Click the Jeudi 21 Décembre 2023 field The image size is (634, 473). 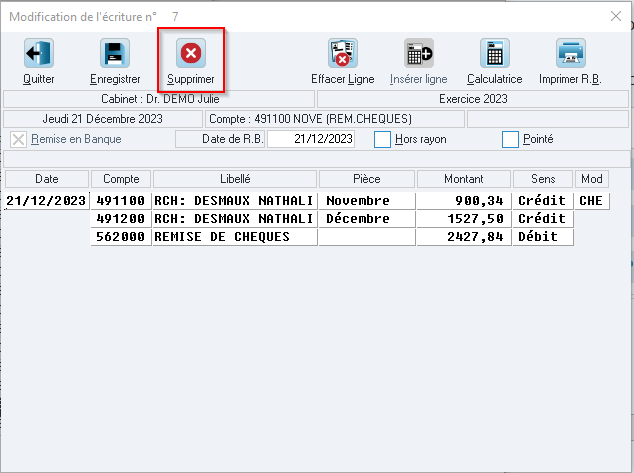point(103,119)
